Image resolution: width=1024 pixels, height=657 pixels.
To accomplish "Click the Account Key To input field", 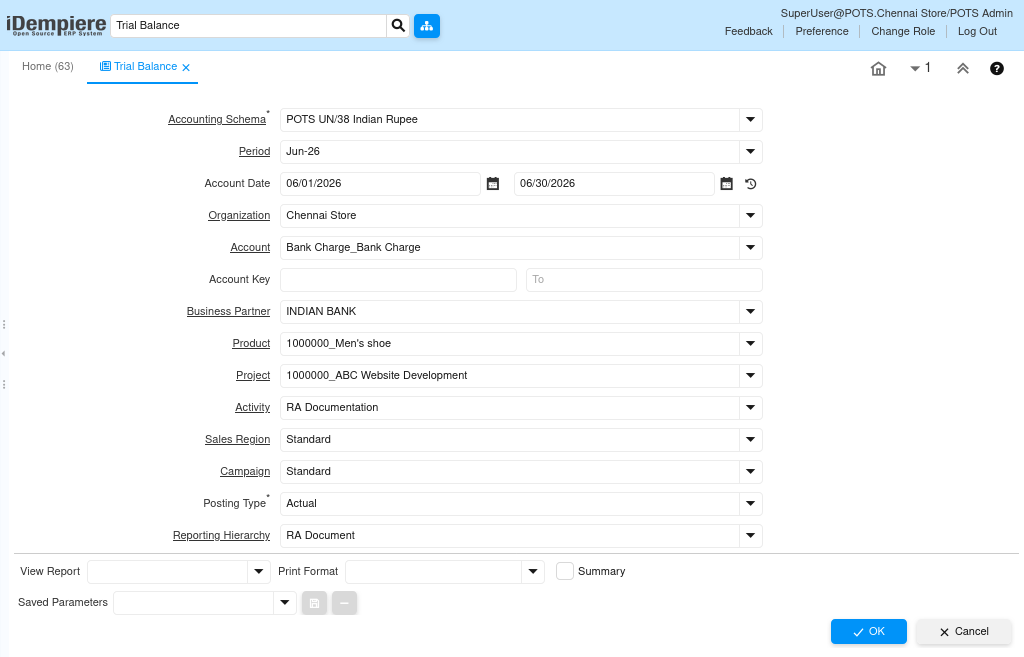I will click(x=644, y=280).
